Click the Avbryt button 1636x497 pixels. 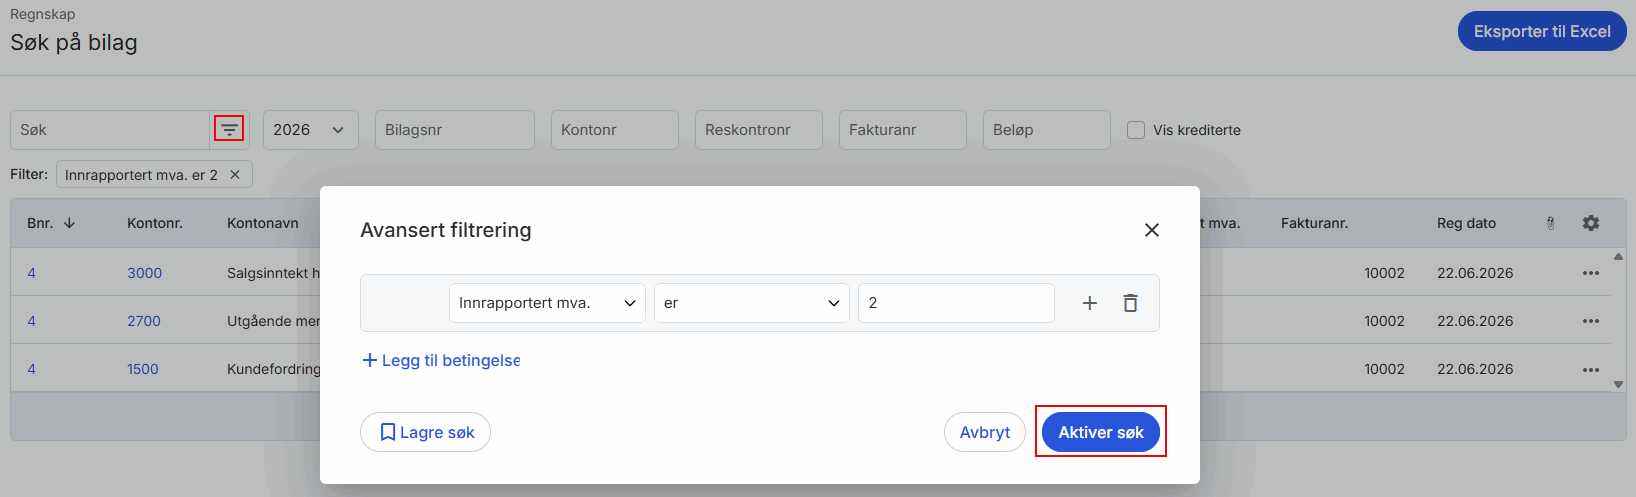click(x=985, y=432)
